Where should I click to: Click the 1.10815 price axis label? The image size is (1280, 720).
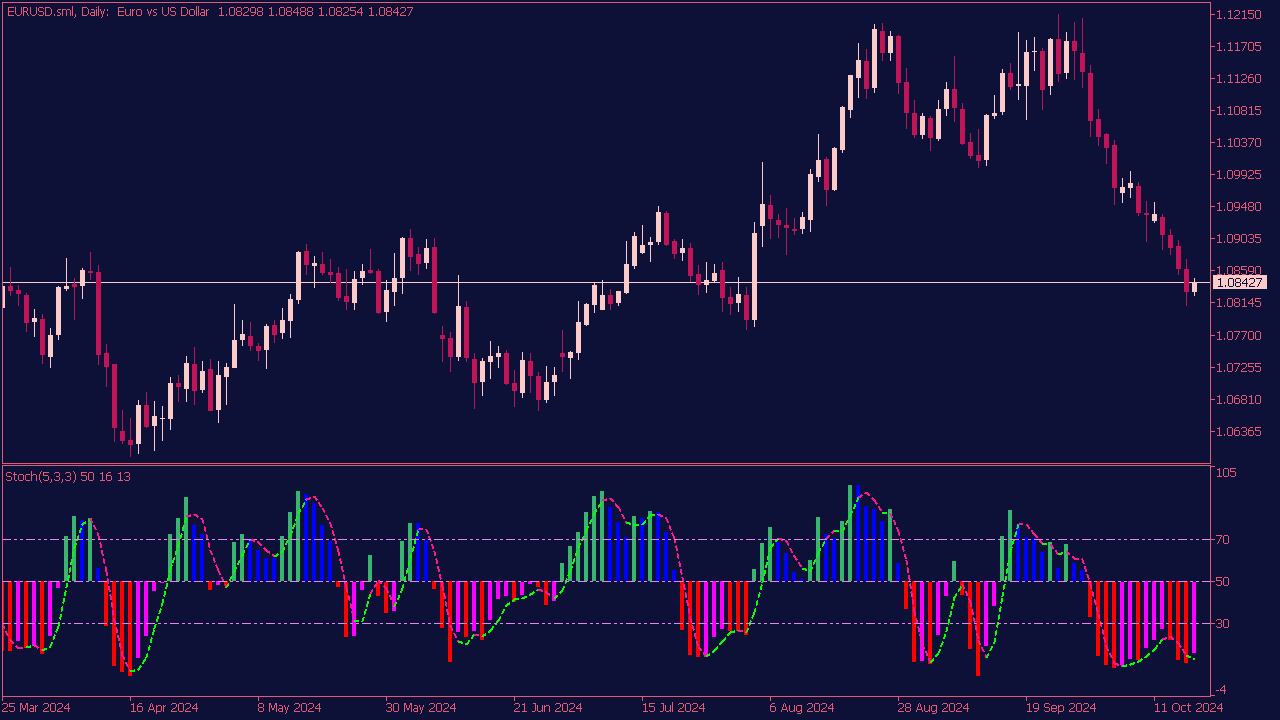[1240, 110]
